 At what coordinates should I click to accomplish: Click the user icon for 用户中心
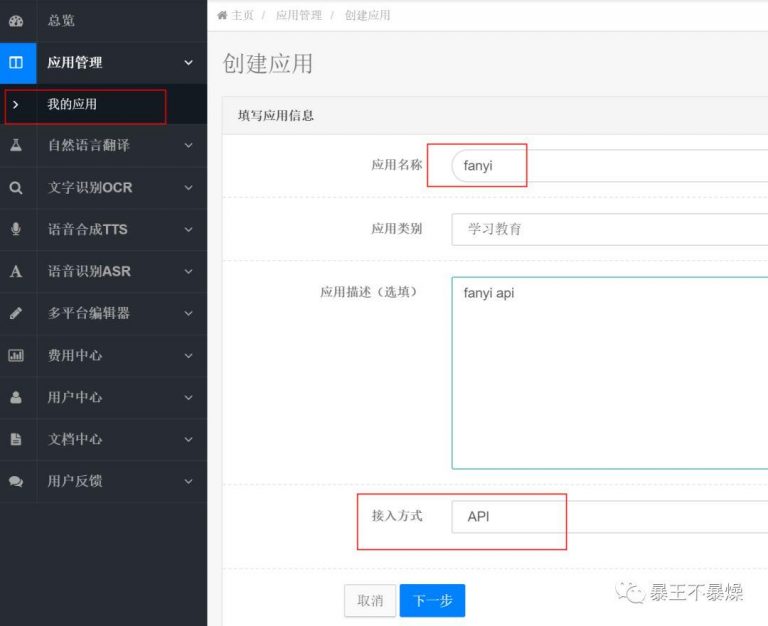pyautogui.click(x=16, y=397)
